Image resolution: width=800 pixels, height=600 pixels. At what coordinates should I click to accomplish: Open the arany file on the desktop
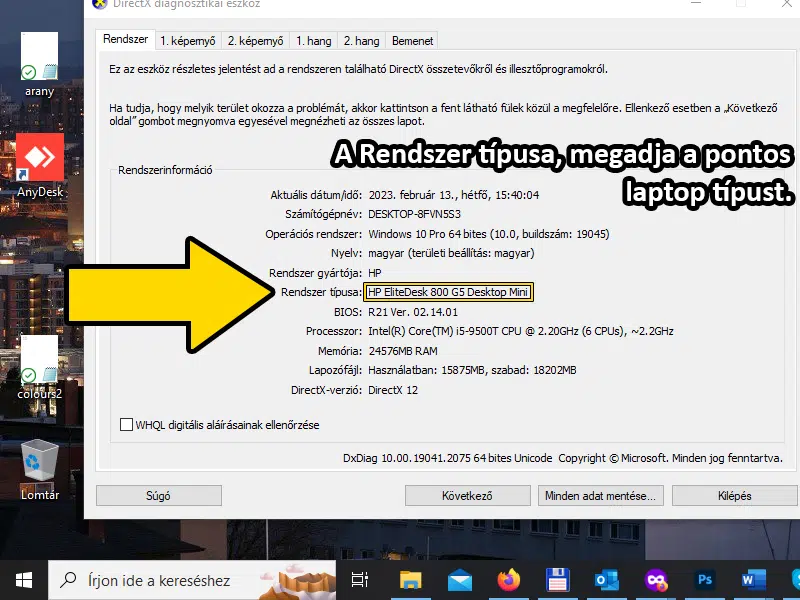point(39,64)
